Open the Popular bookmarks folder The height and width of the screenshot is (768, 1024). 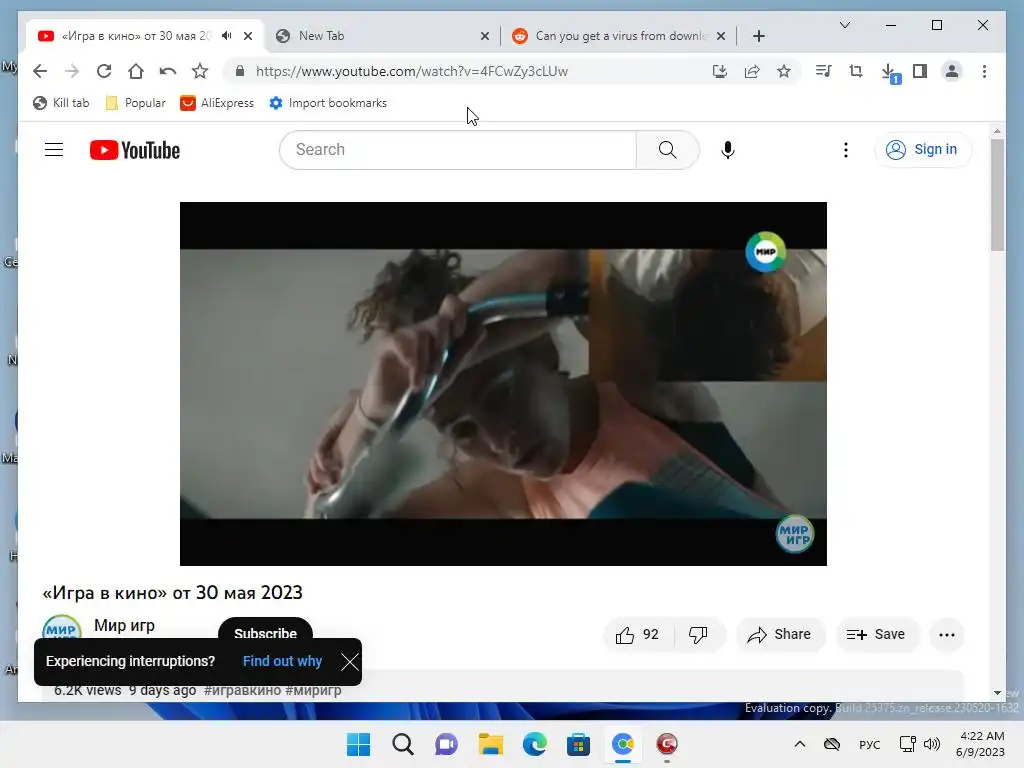pyautogui.click(x=136, y=103)
